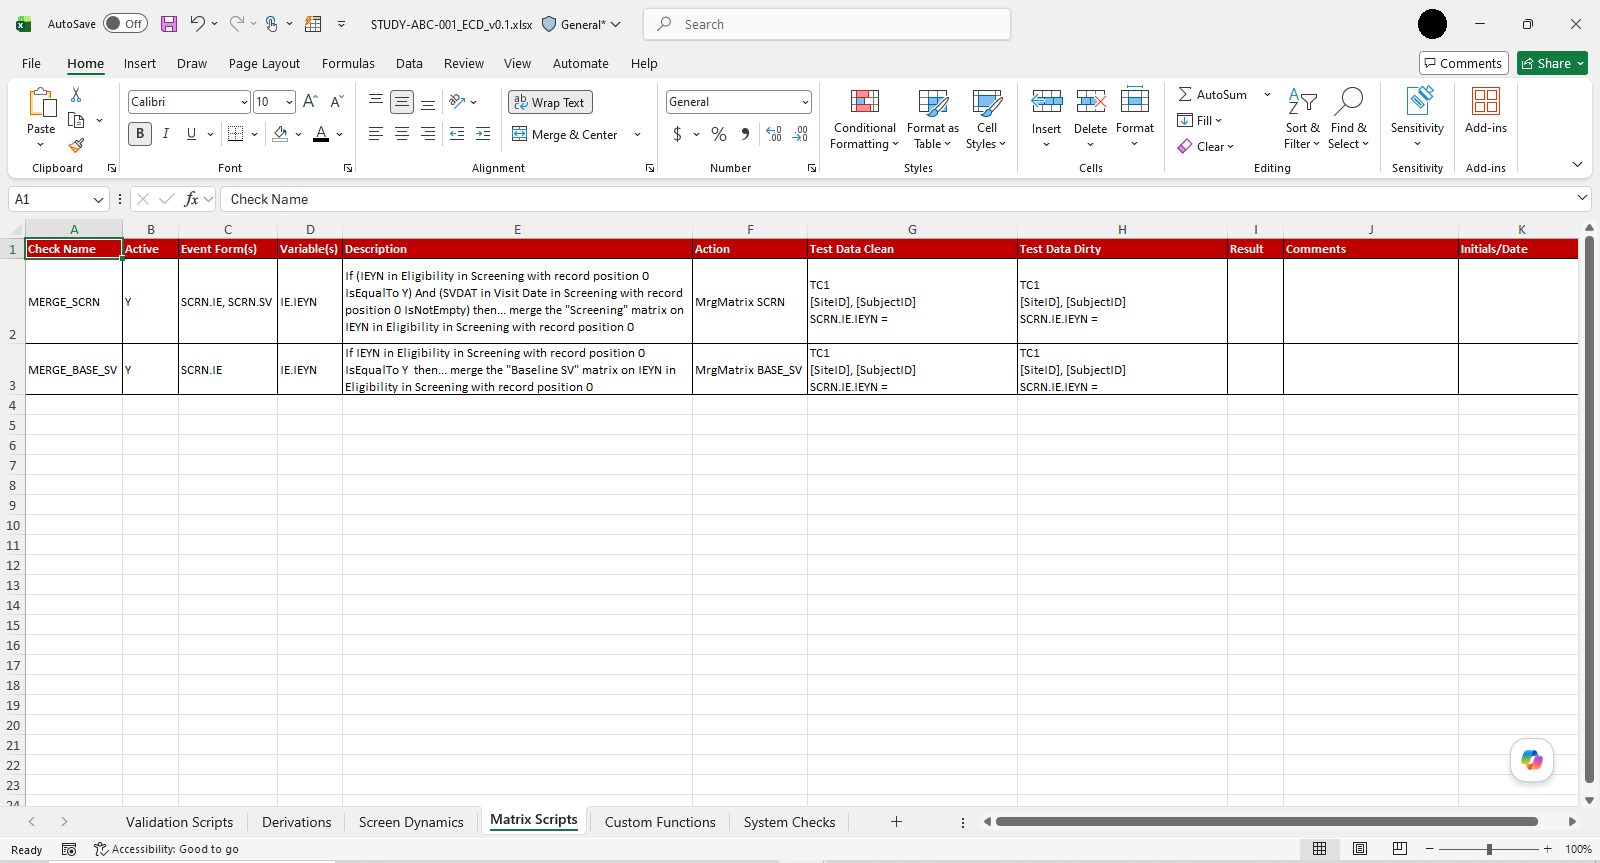The height and width of the screenshot is (863, 1600).
Task: Click Increase Font Size icon
Action: coord(310,102)
